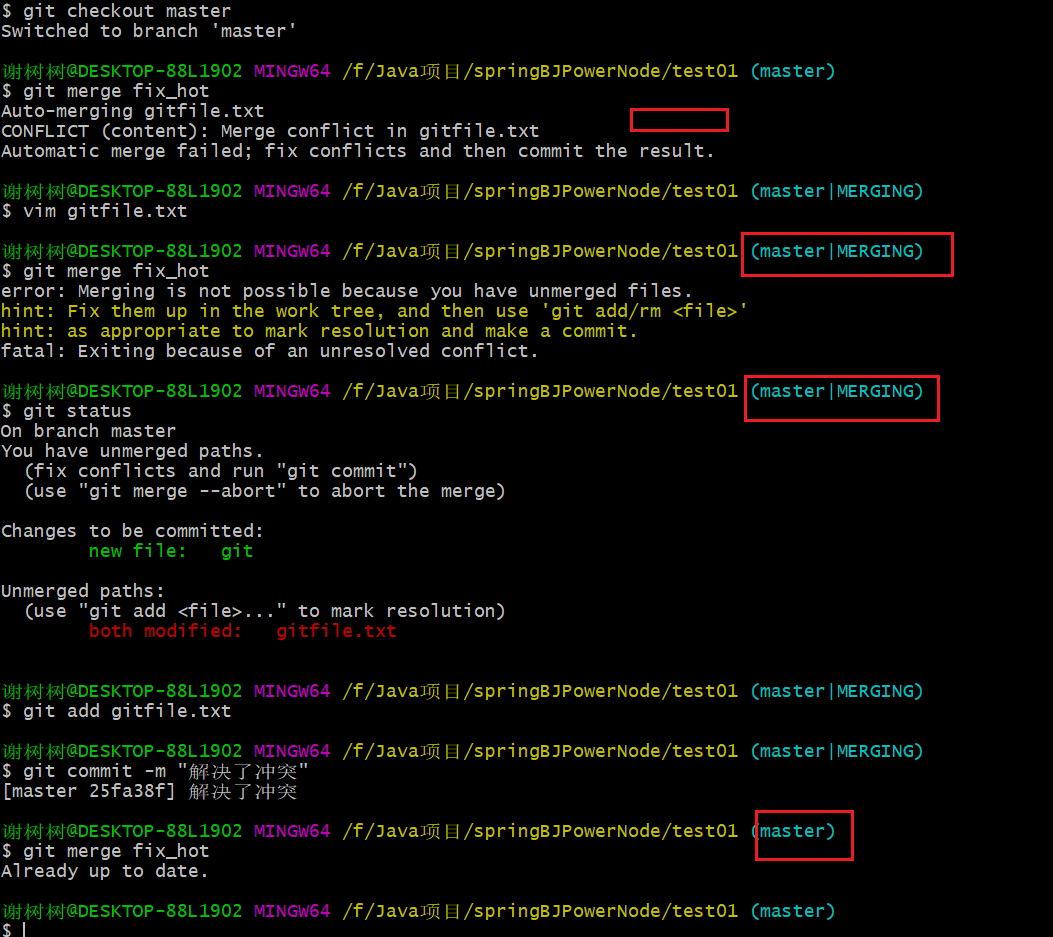Click the prompt line directly above 'vim gitfile.txt'

(463, 191)
